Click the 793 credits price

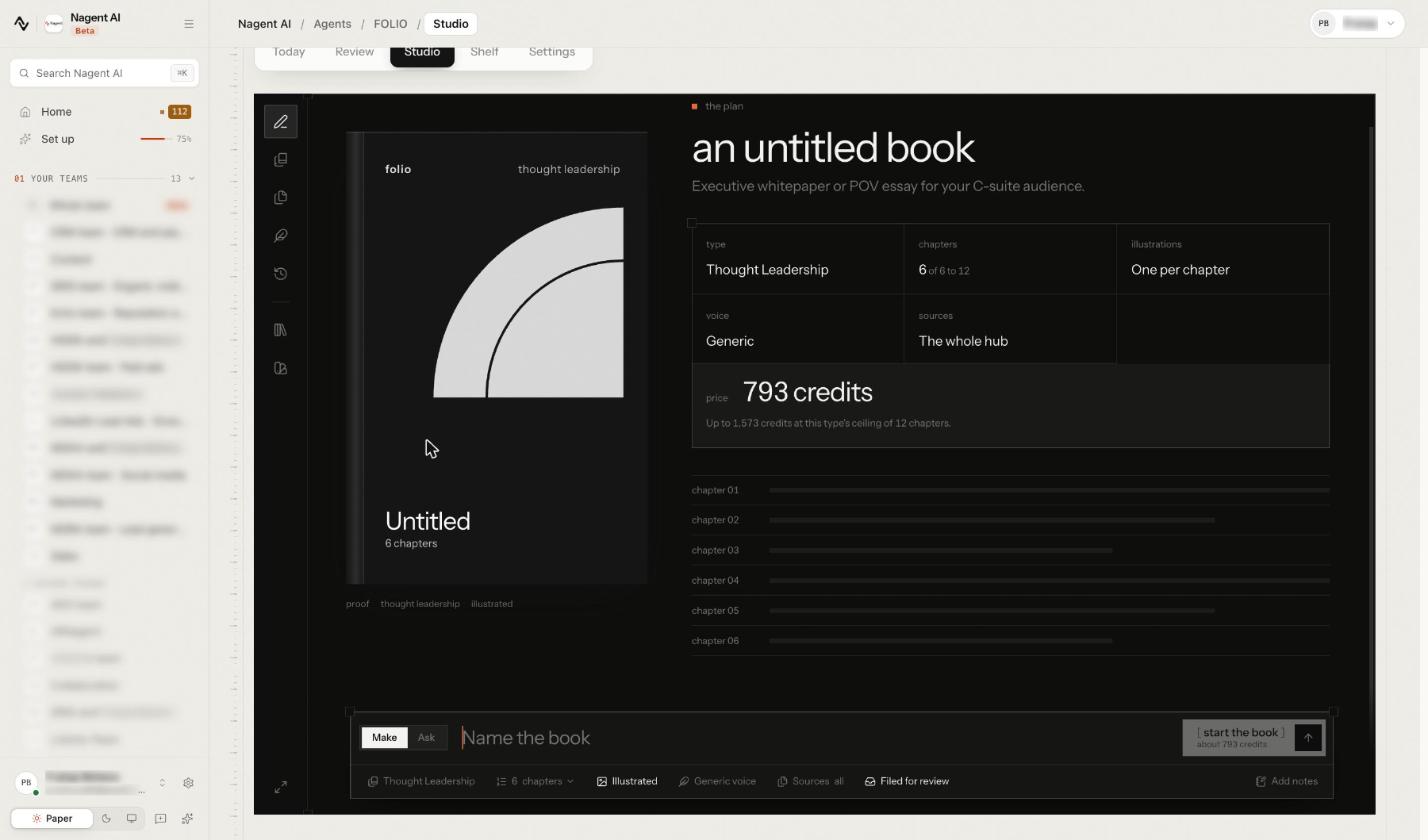[808, 392]
